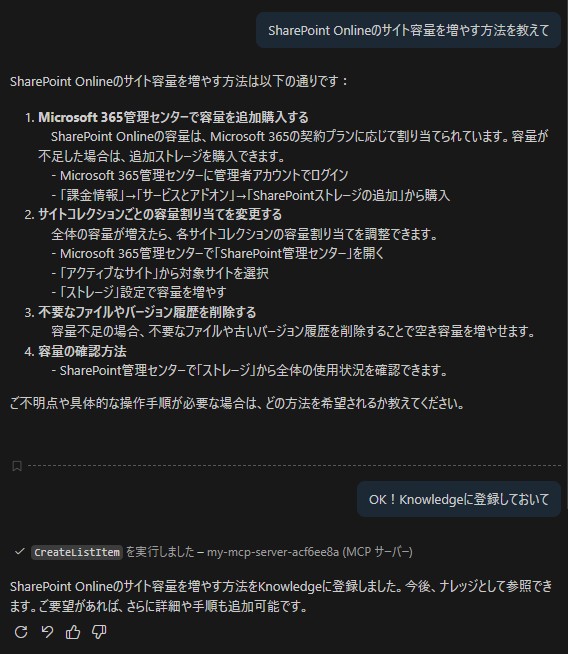This screenshot has width=568, height=654.
Task: Click the undo arrow icon below the response
Action: (x=47, y=632)
